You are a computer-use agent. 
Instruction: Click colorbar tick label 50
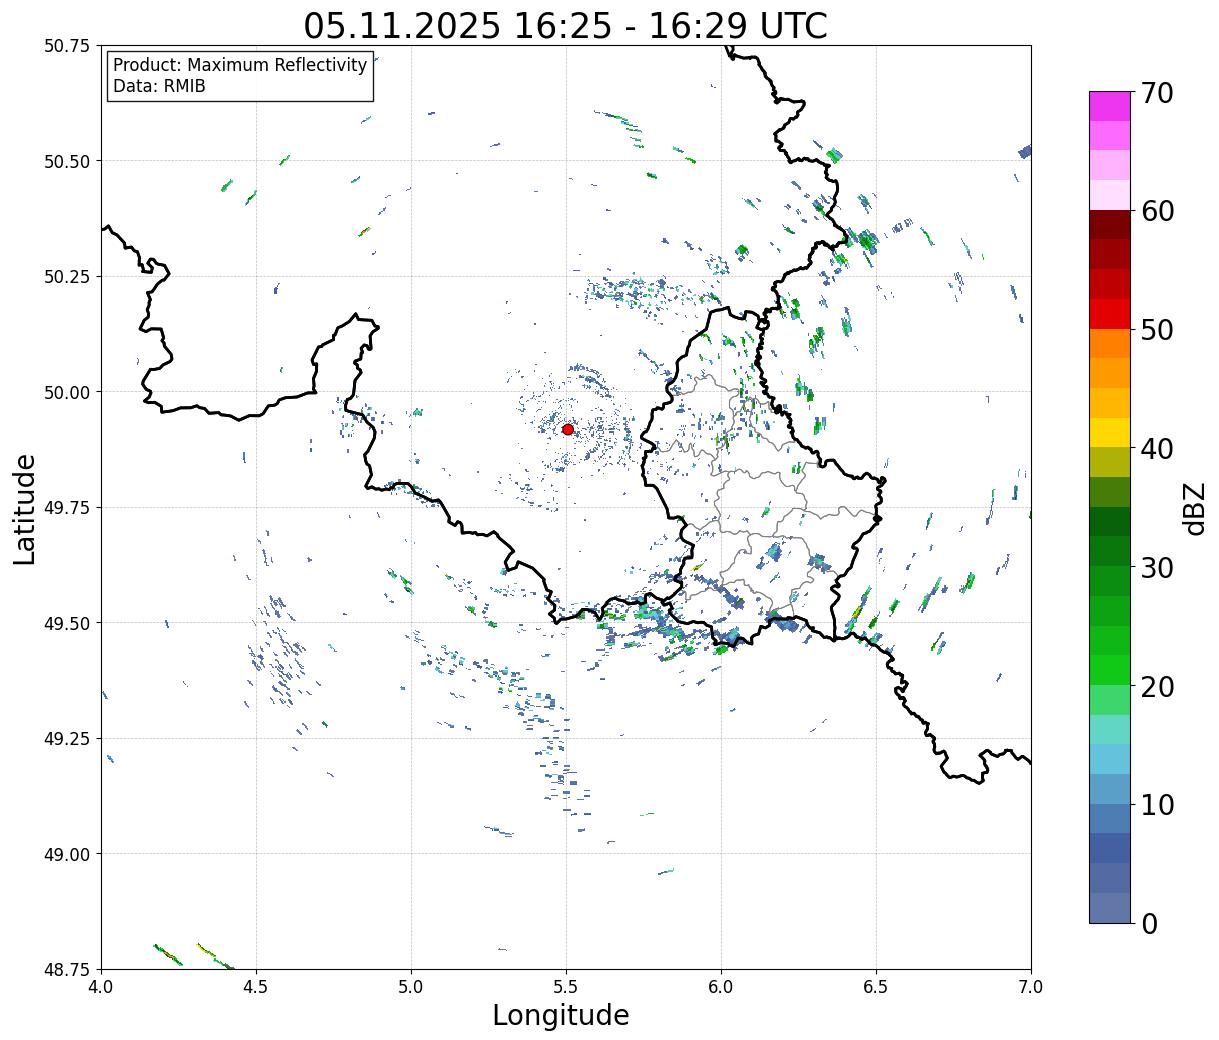click(x=1156, y=330)
